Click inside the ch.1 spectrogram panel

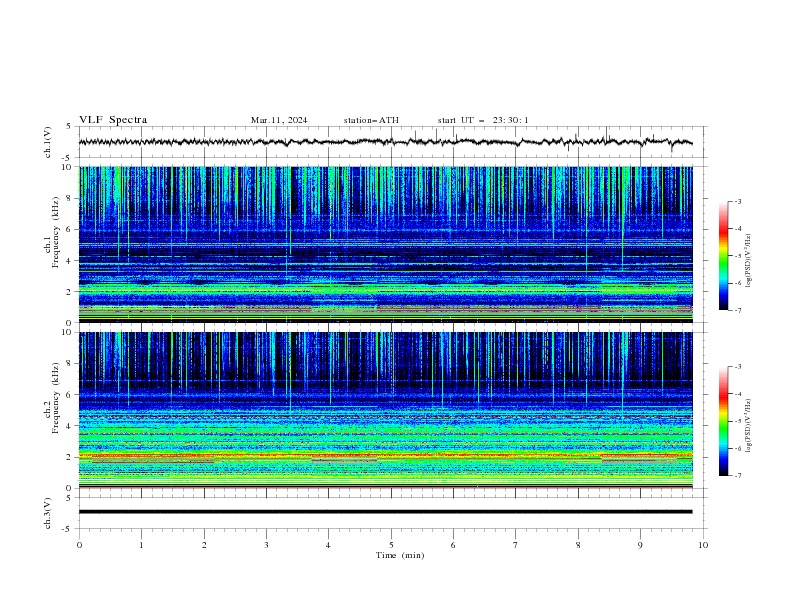pyautogui.click(x=385, y=244)
